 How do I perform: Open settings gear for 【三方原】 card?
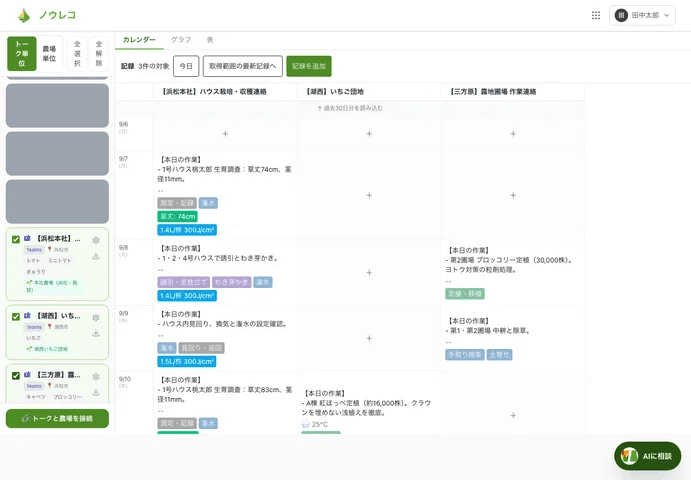point(96,377)
